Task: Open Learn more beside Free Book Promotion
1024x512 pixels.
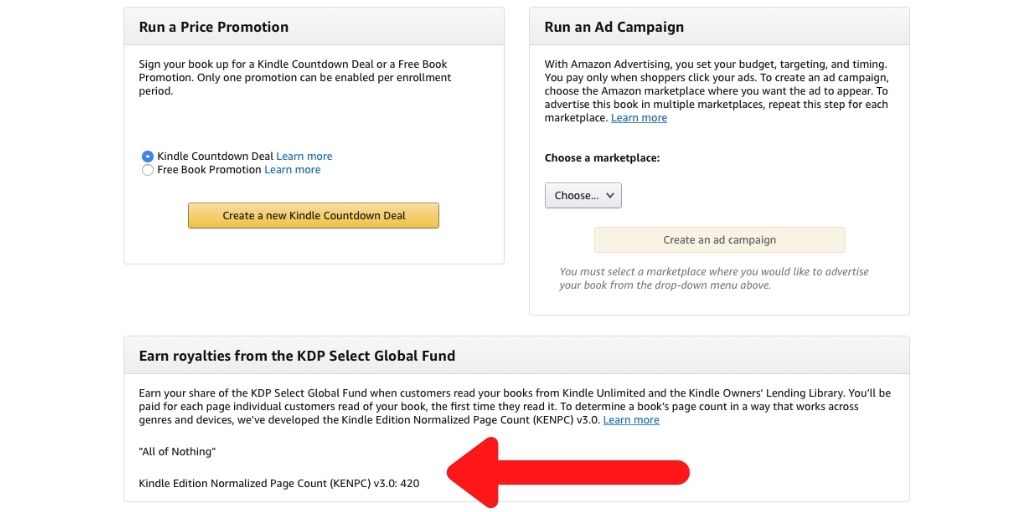Action: [x=292, y=170]
